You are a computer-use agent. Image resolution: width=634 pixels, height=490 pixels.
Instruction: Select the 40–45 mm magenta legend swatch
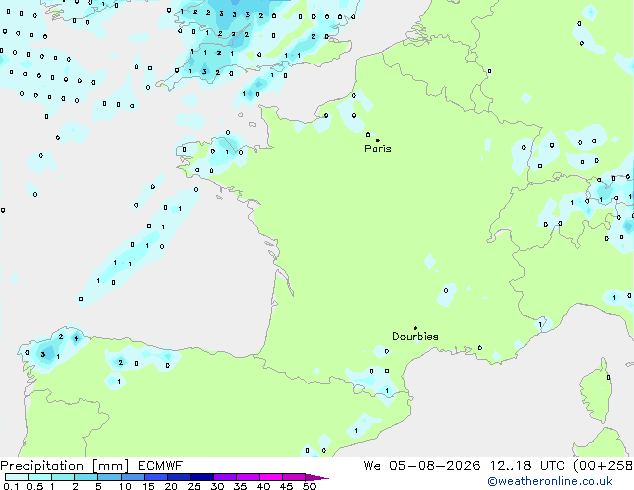pos(271,477)
